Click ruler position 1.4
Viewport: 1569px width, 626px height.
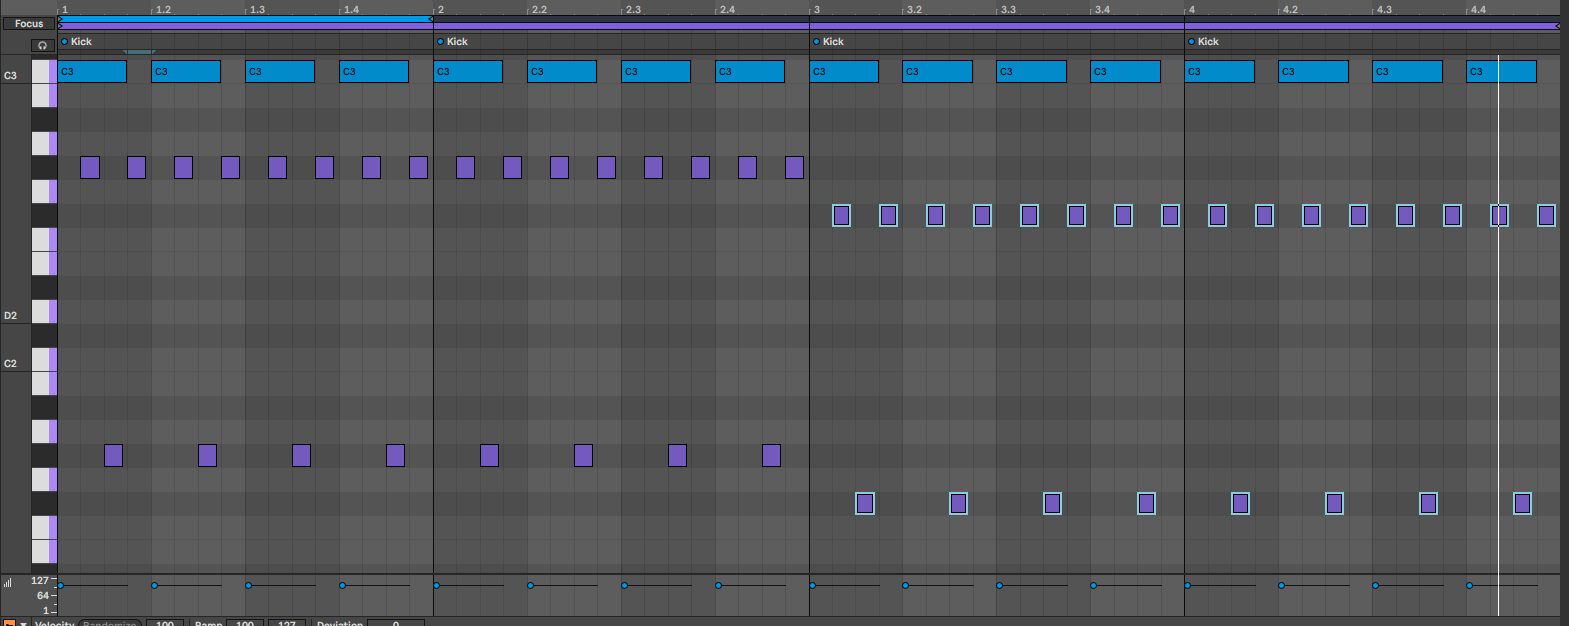click(351, 9)
